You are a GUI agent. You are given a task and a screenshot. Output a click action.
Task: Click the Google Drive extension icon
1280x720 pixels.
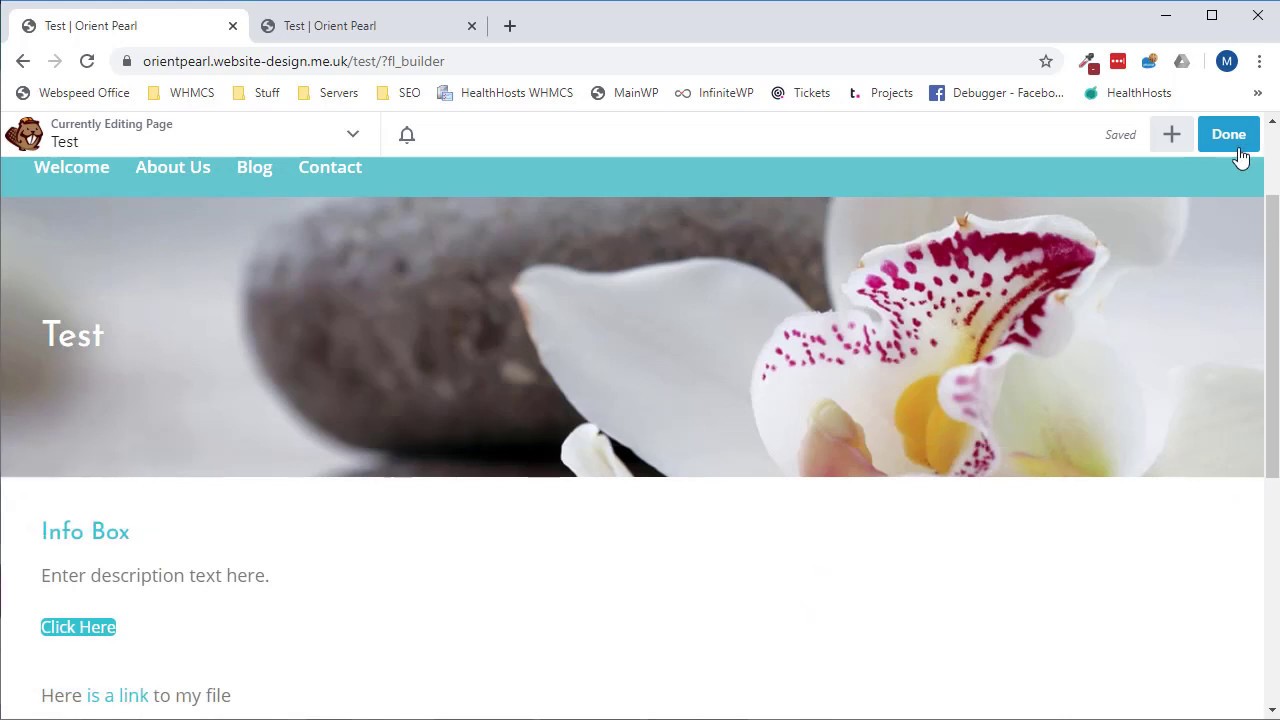(x=1182, y=61)
